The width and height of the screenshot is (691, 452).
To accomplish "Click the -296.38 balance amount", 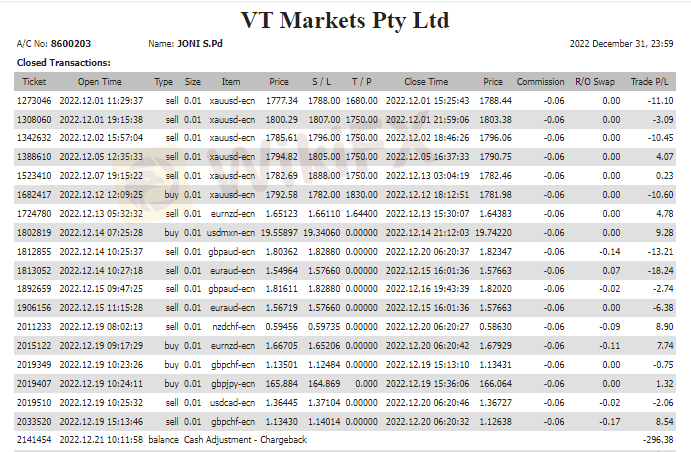I will [x=658, y=439].
